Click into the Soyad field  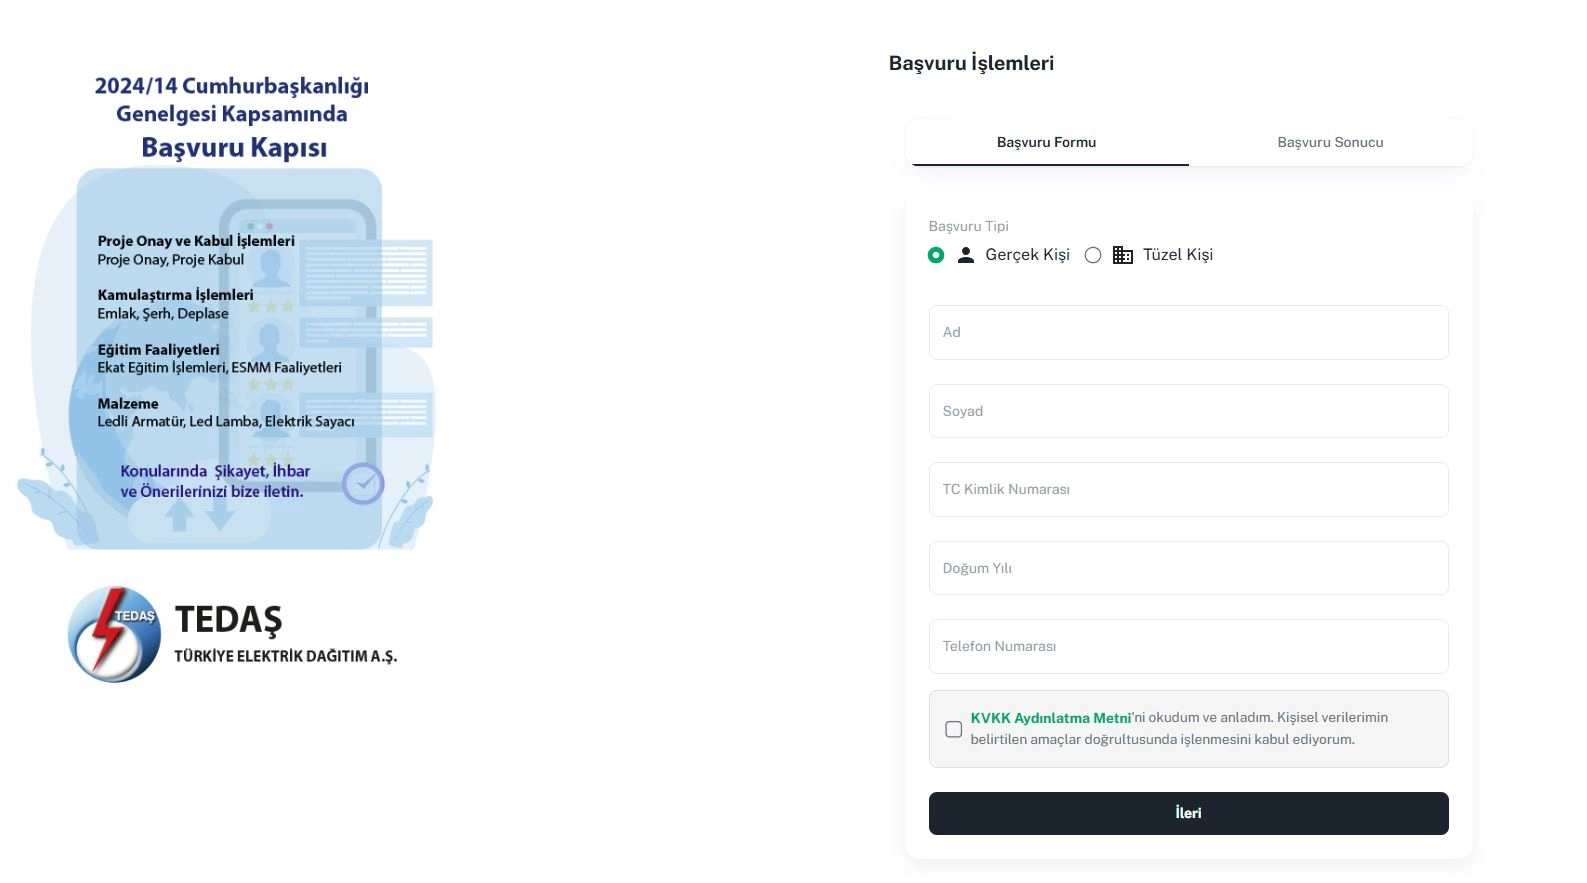tap(1188, 411)
